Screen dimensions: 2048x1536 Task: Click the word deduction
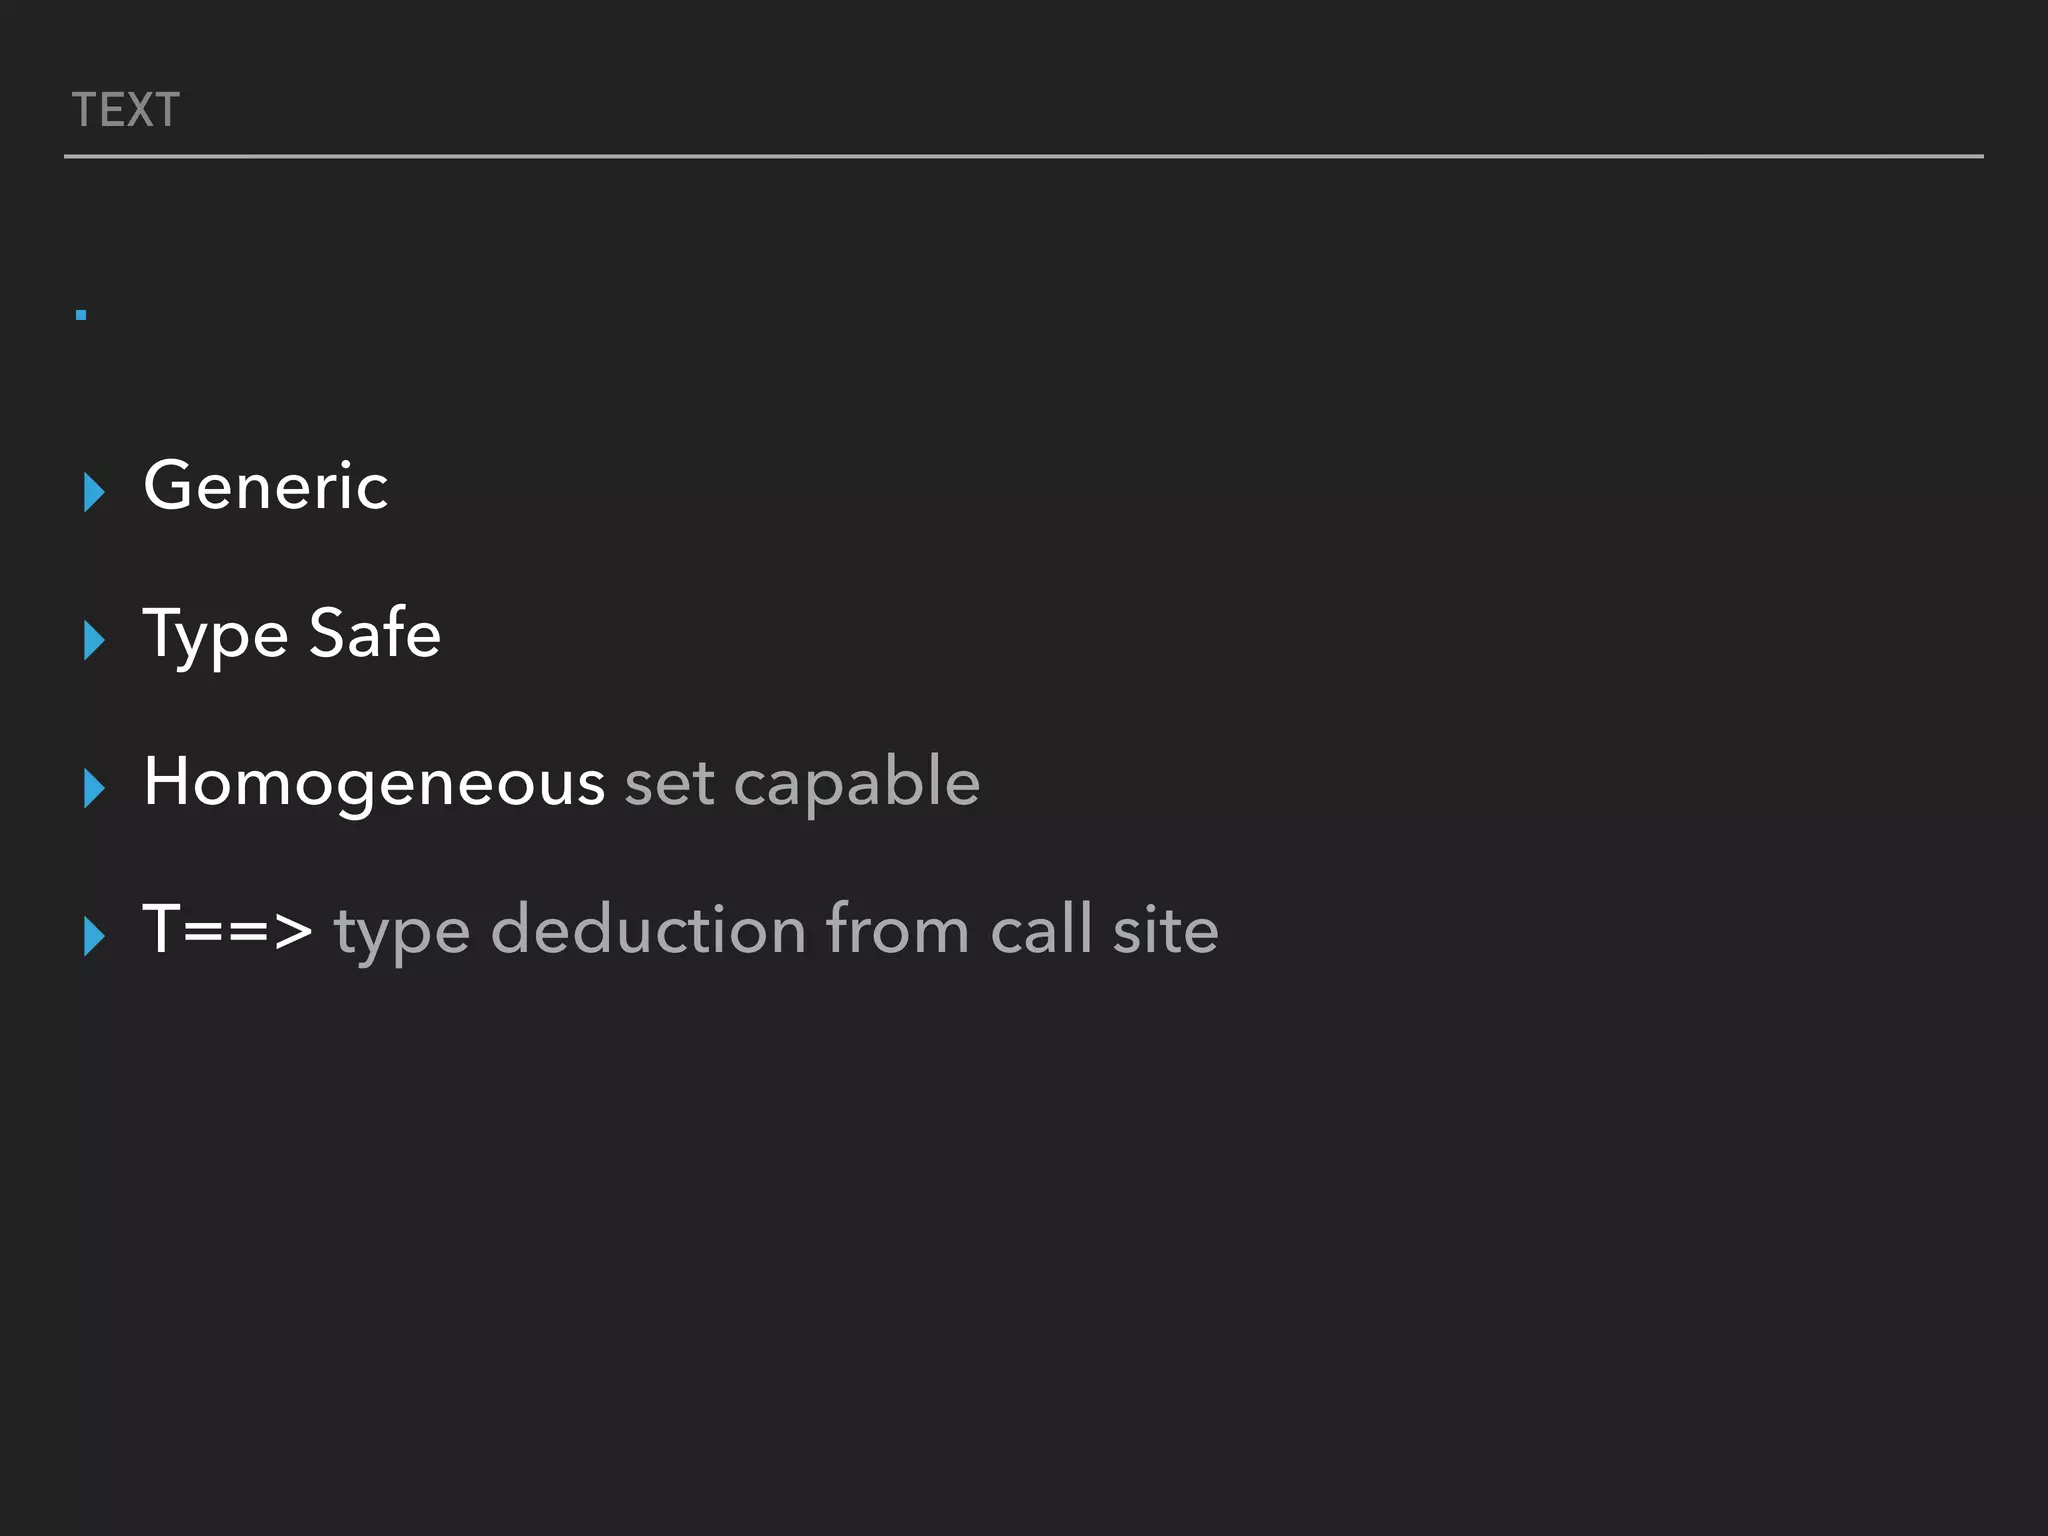(x=648, y=930)
